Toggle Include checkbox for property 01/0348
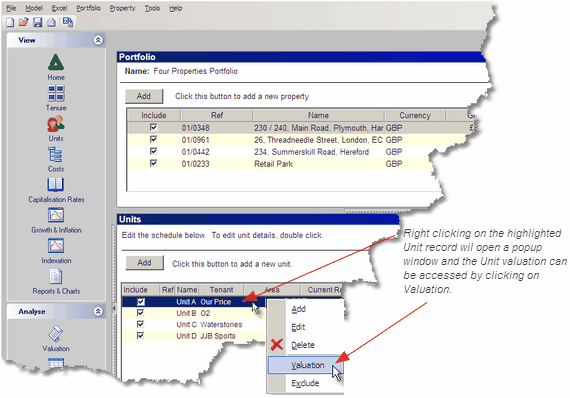This screenshot has width=570, height=398. (153, 127)
